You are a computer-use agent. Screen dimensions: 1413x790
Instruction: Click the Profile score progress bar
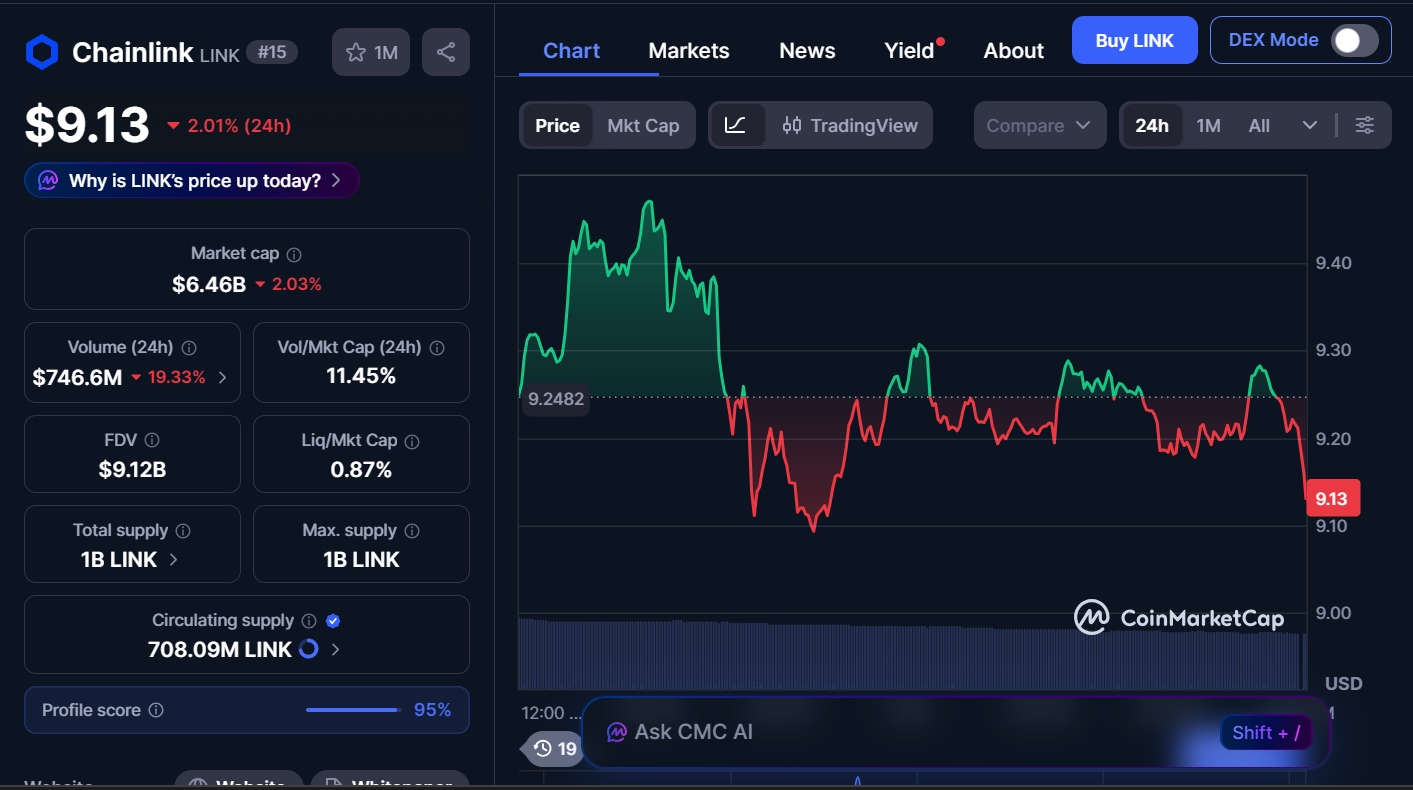coord(351,710)
